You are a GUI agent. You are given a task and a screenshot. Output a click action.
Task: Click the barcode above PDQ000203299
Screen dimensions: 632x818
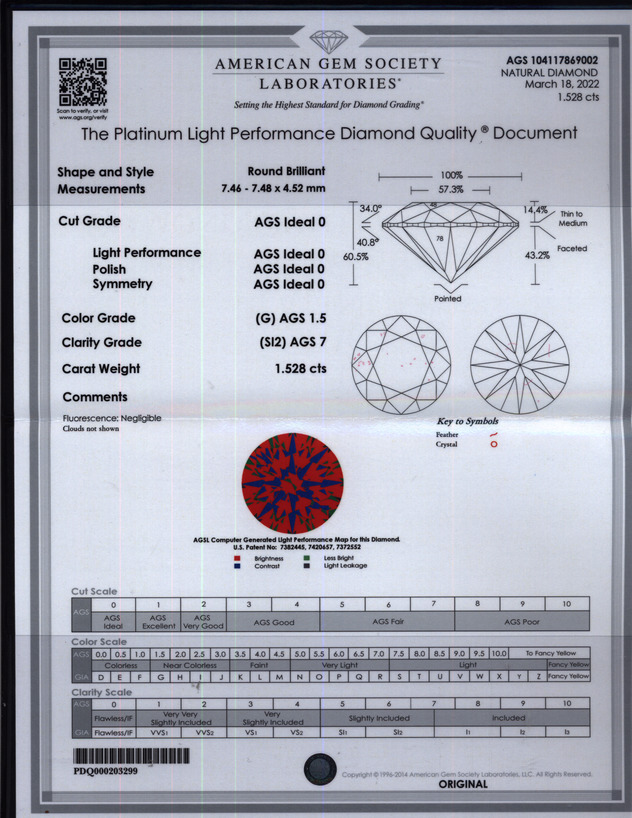[130, 757]
